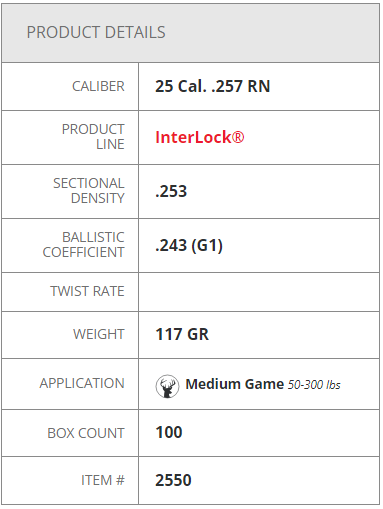Click the WEIGHT row label
Viewport: 383px width, 509px height.
99,334
